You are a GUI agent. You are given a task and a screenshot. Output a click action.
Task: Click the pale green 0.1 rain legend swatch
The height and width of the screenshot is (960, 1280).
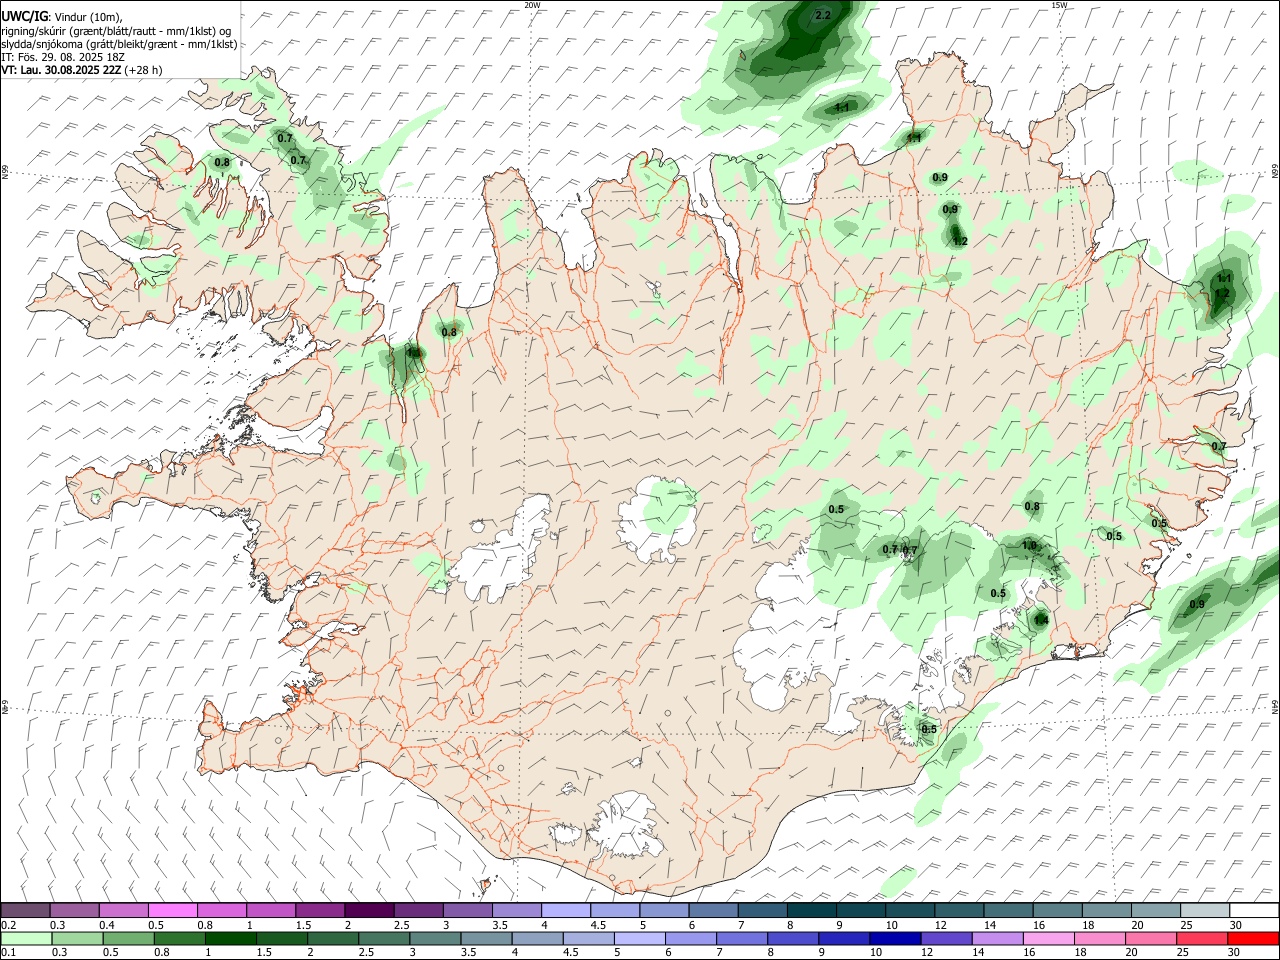click(x=26, y=938)
